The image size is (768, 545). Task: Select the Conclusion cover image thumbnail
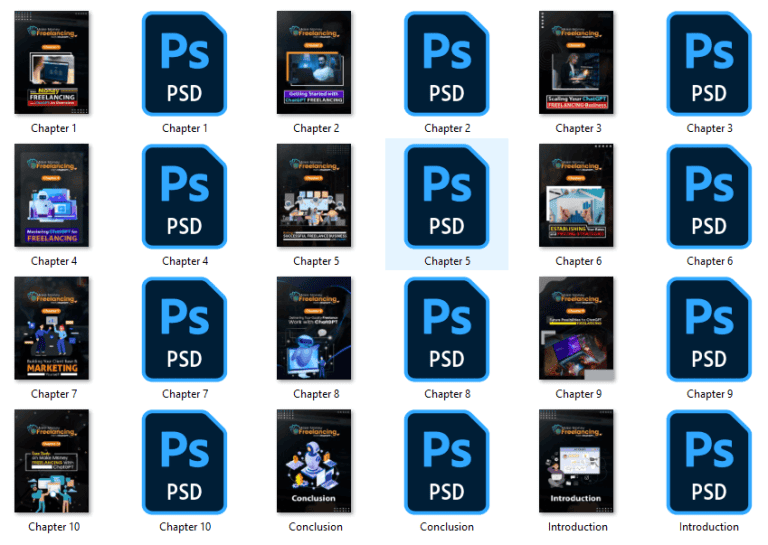coord(314,461)
